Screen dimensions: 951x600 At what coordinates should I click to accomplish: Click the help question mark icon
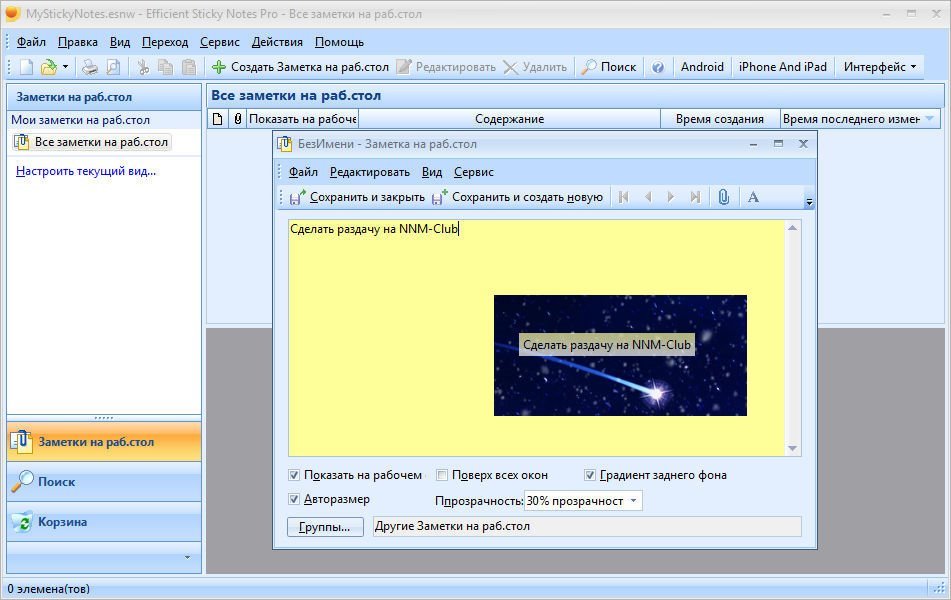point(658,67)
